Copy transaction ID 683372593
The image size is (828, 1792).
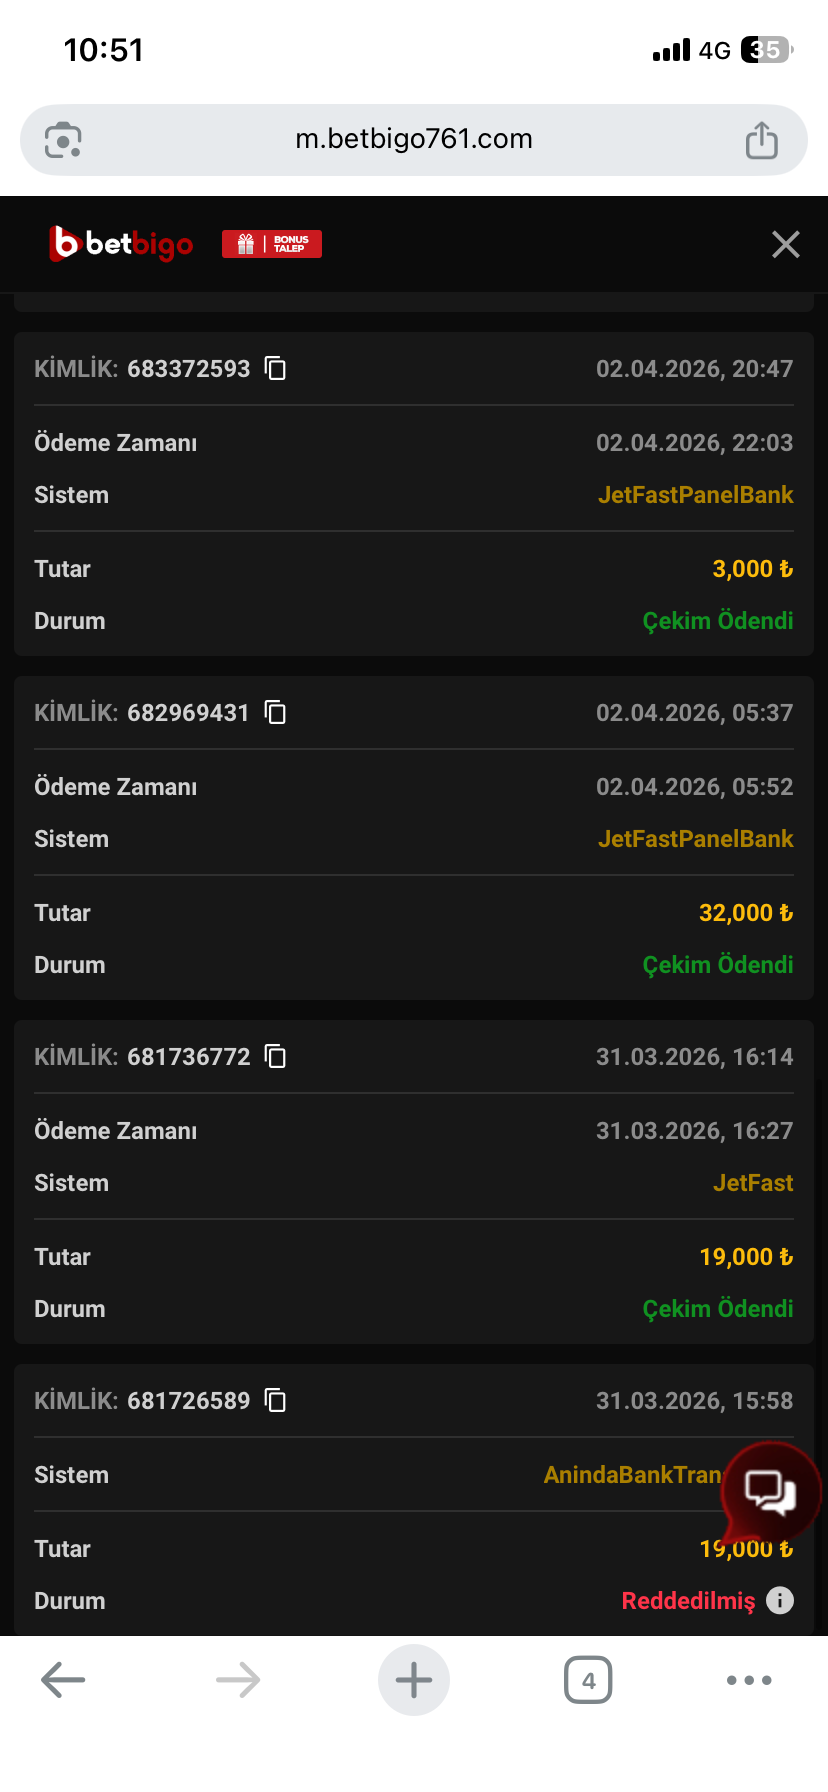(x=275, y=369)
